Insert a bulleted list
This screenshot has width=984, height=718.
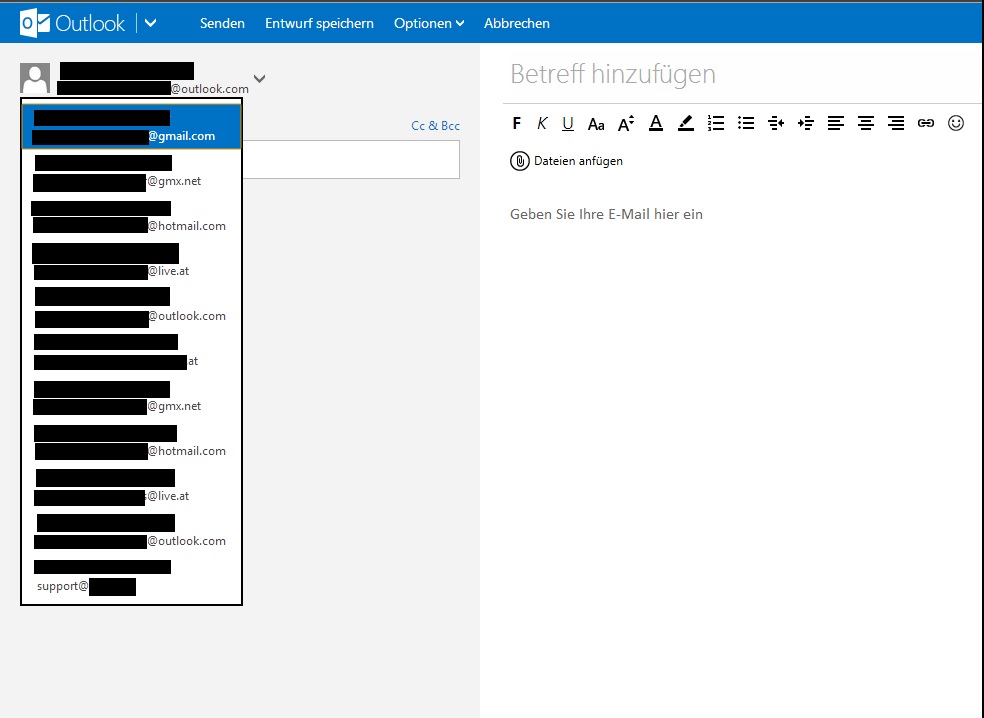point(746,123)
